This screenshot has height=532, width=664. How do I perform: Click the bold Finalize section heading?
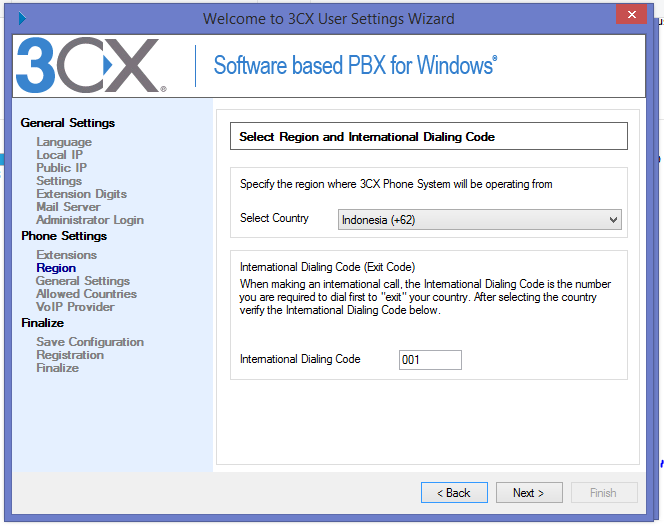[42, 323]
